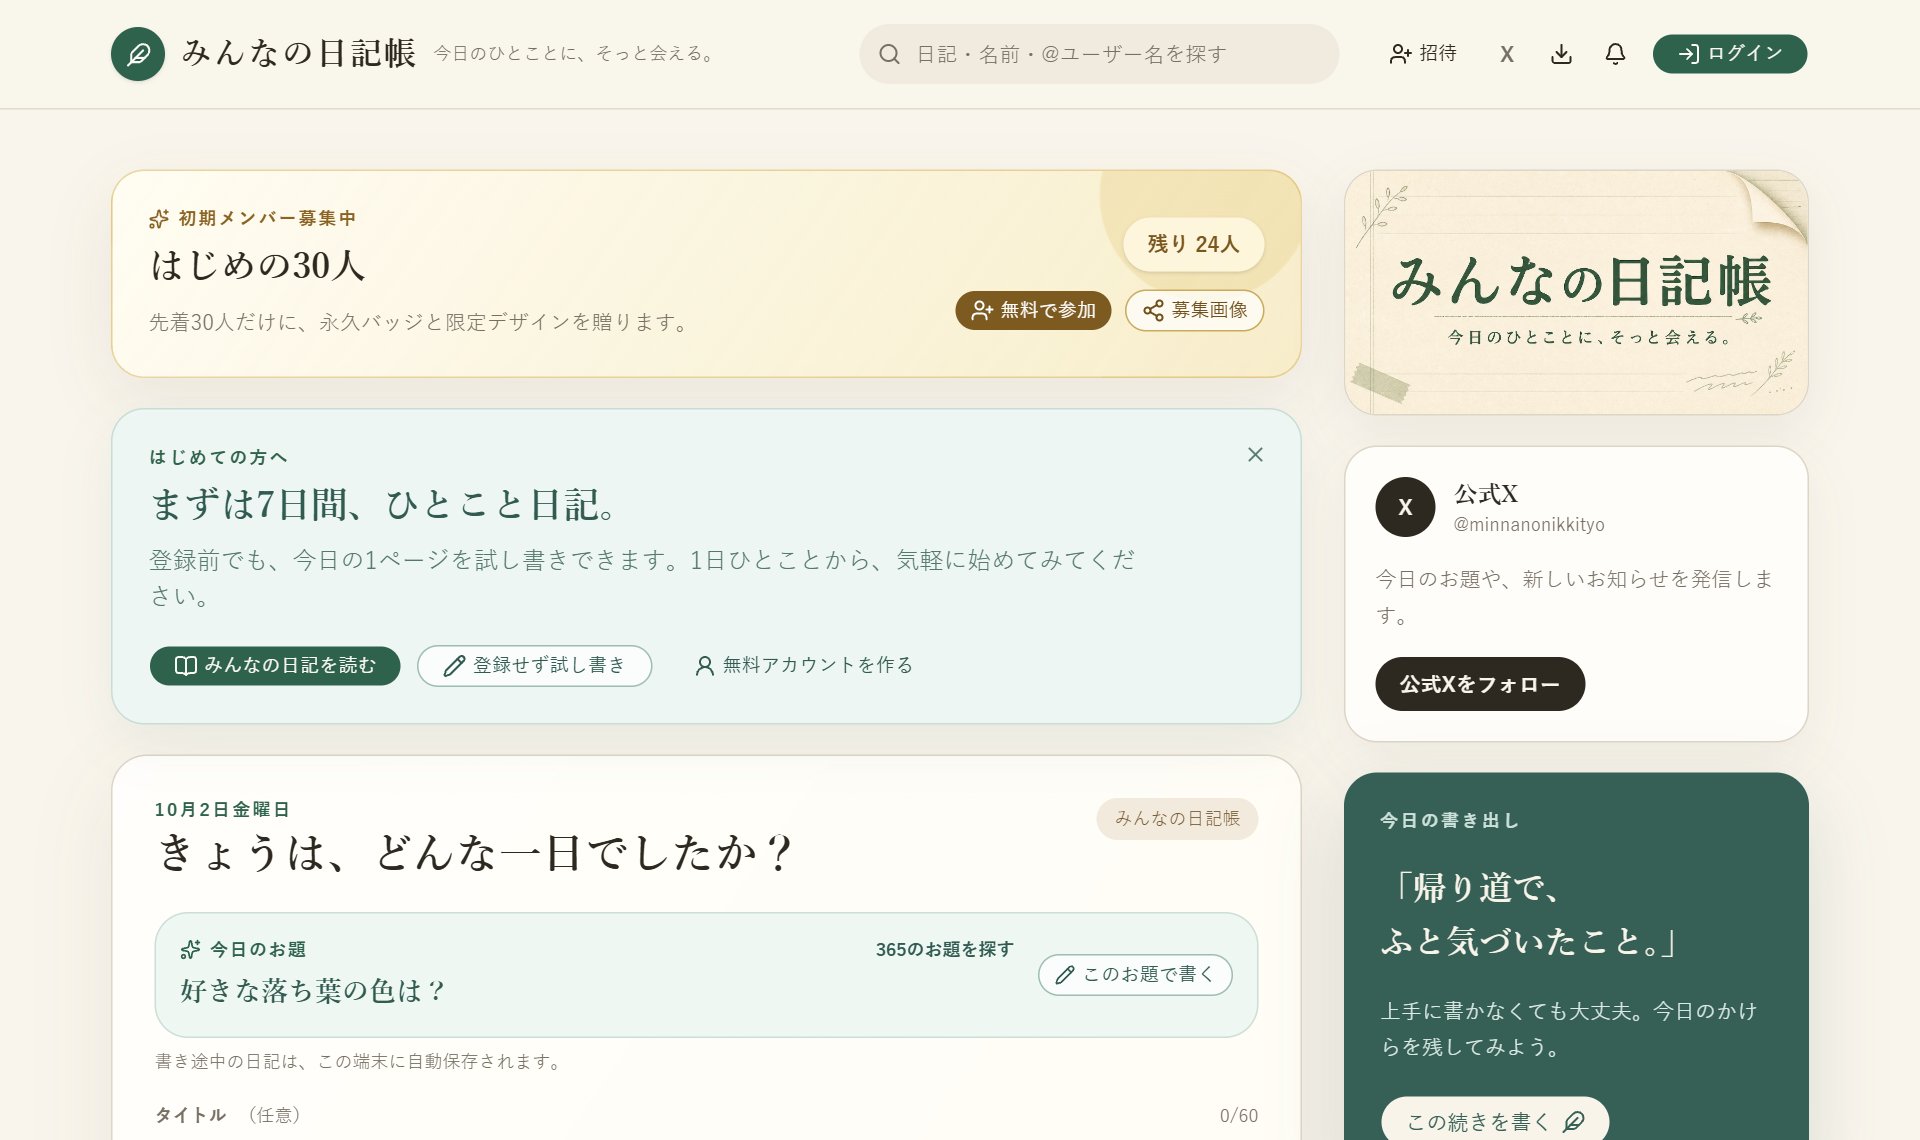This screenshot has width=1920, height=1140.
Task: Click the 10月2日金曜日 date label
Action: click(222, 809)
